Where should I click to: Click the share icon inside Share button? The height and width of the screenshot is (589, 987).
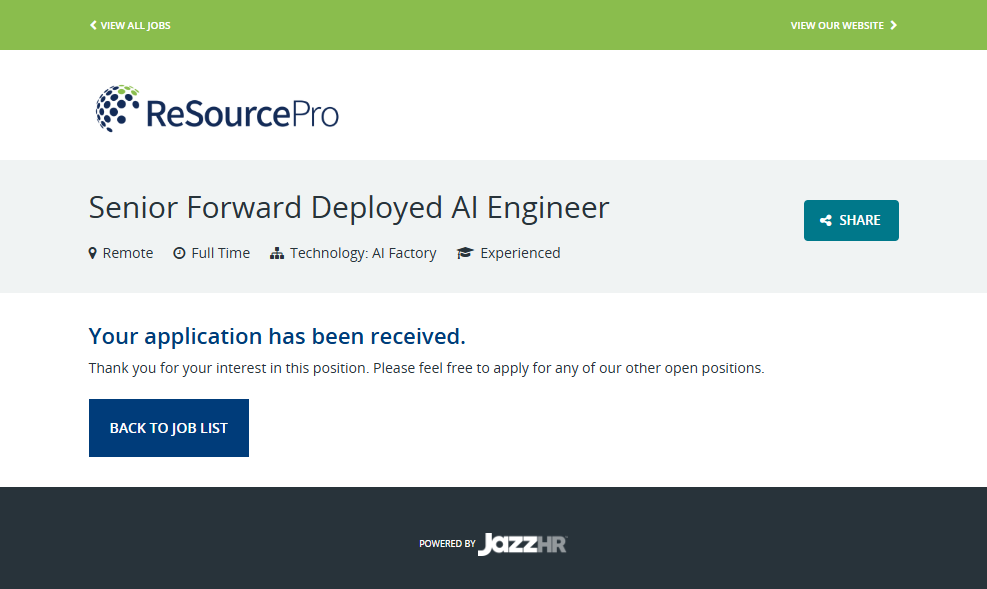coord(826,220)
